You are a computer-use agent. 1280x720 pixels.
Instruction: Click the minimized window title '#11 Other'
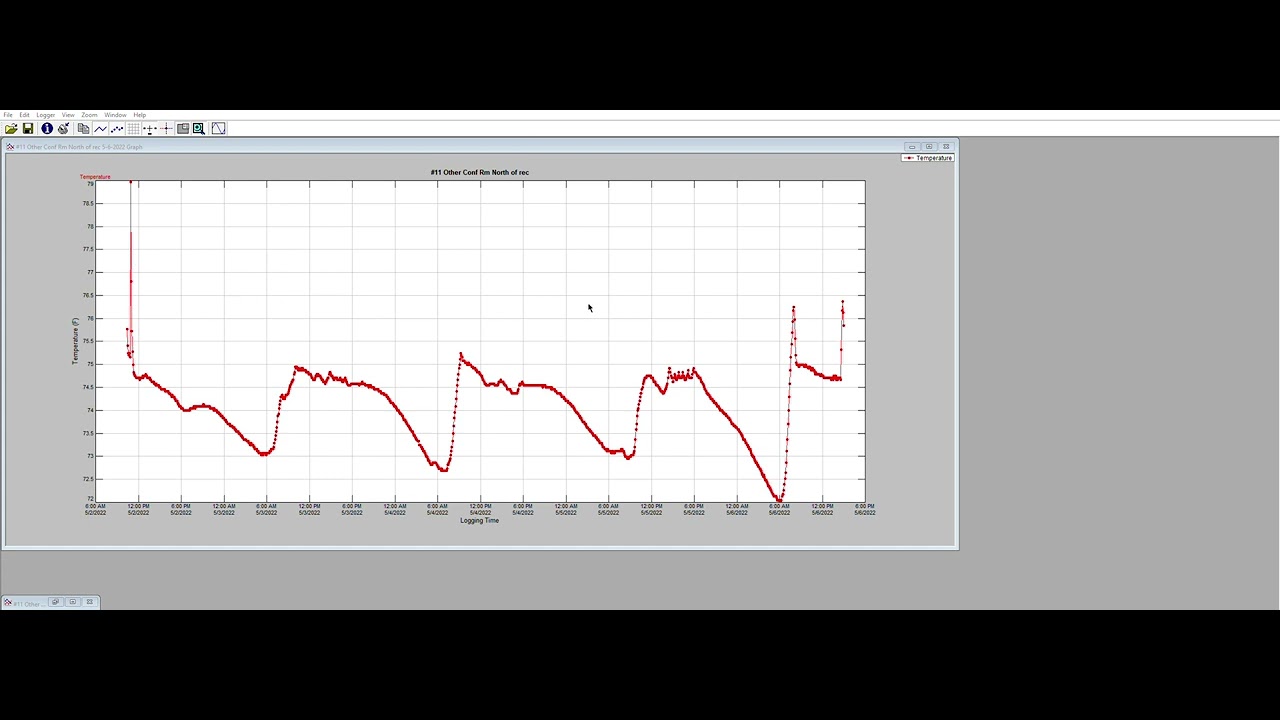coord(27,603)
